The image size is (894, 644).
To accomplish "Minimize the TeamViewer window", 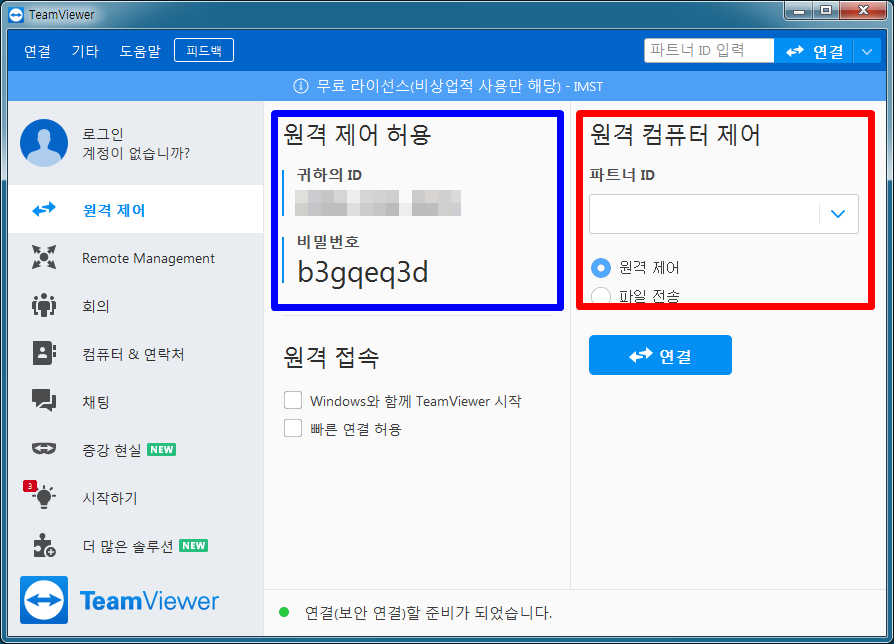I will [799, 11].
